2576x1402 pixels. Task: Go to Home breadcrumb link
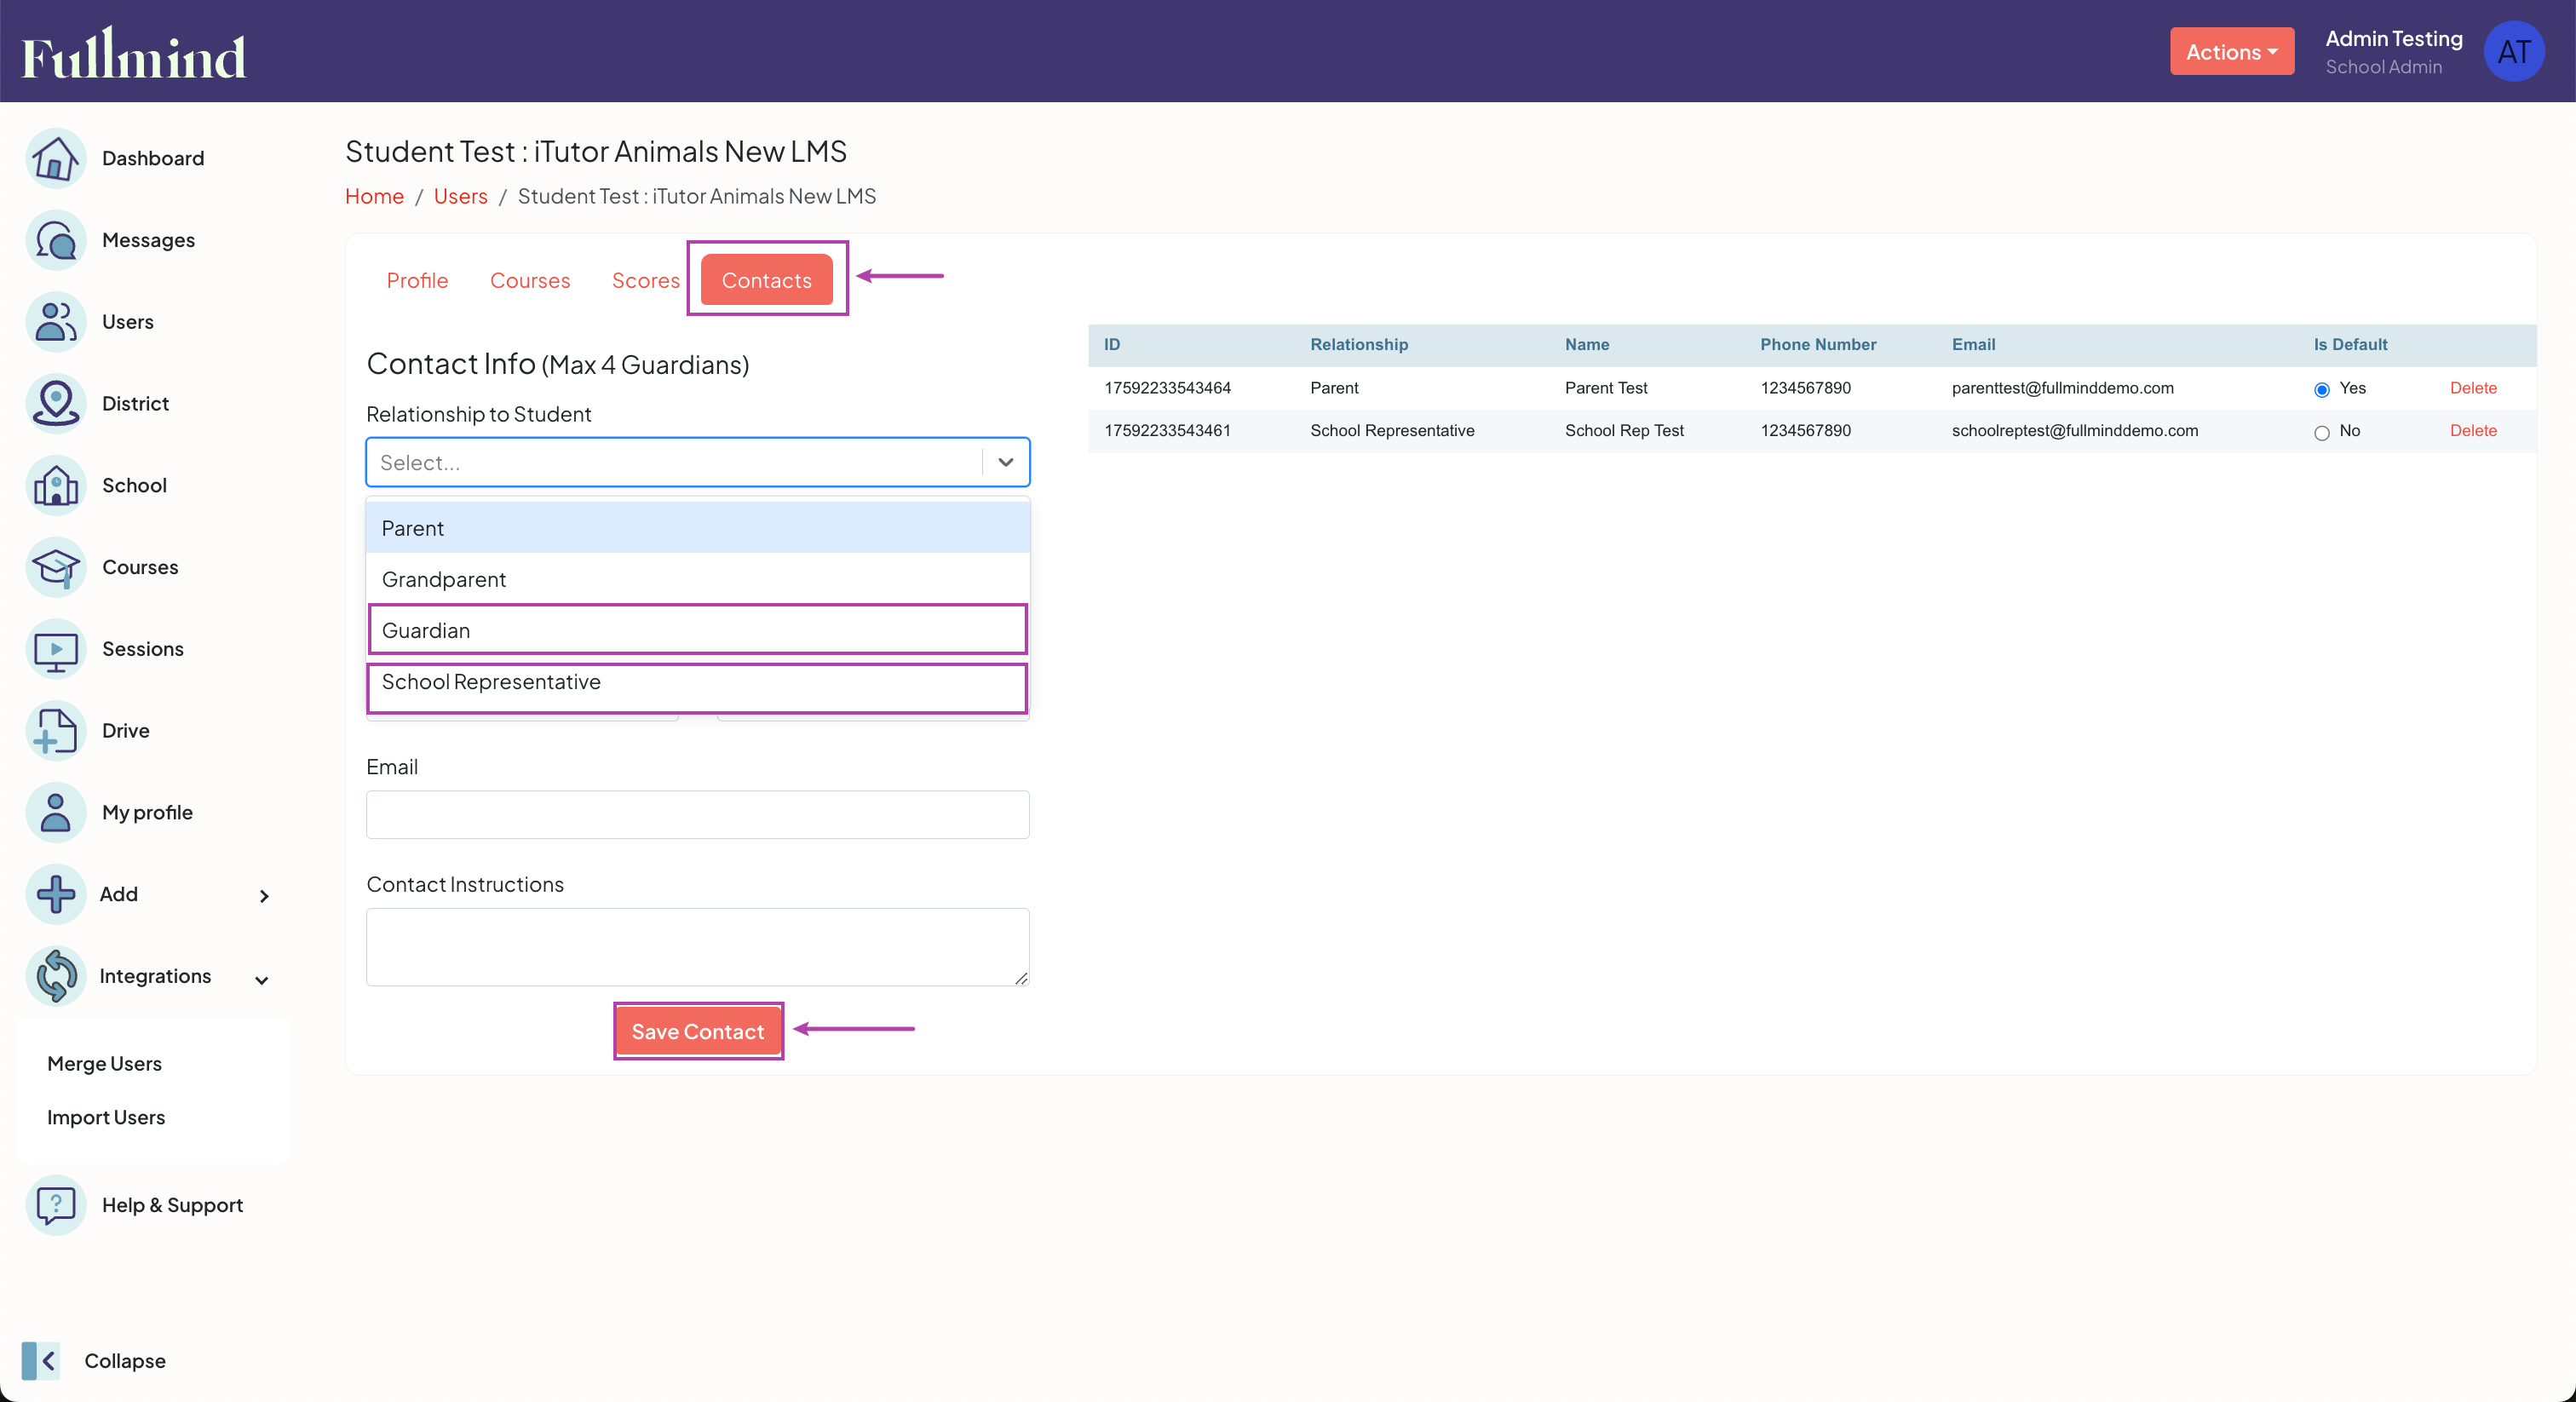374,196
